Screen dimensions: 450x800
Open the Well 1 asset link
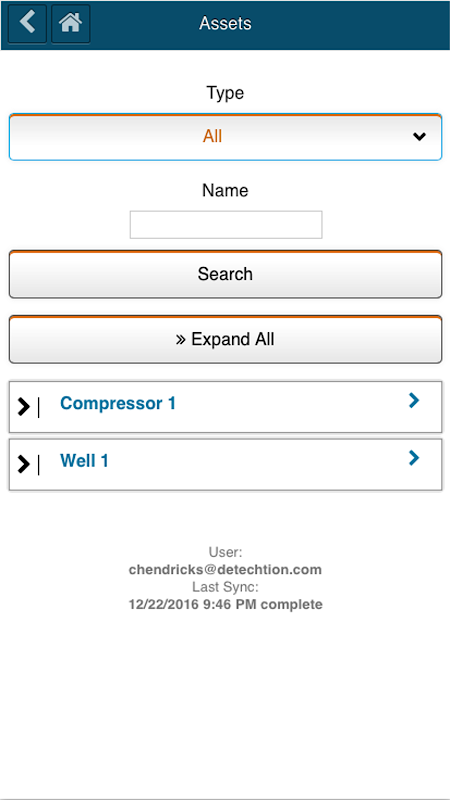[84, 461]
